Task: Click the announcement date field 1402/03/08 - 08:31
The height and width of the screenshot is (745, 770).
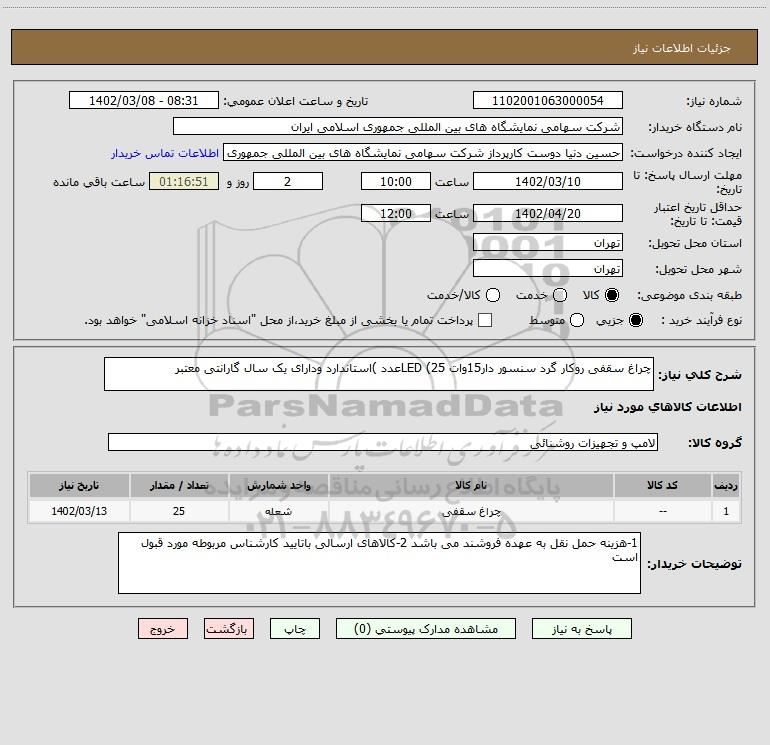Action: tap(143, 100)
